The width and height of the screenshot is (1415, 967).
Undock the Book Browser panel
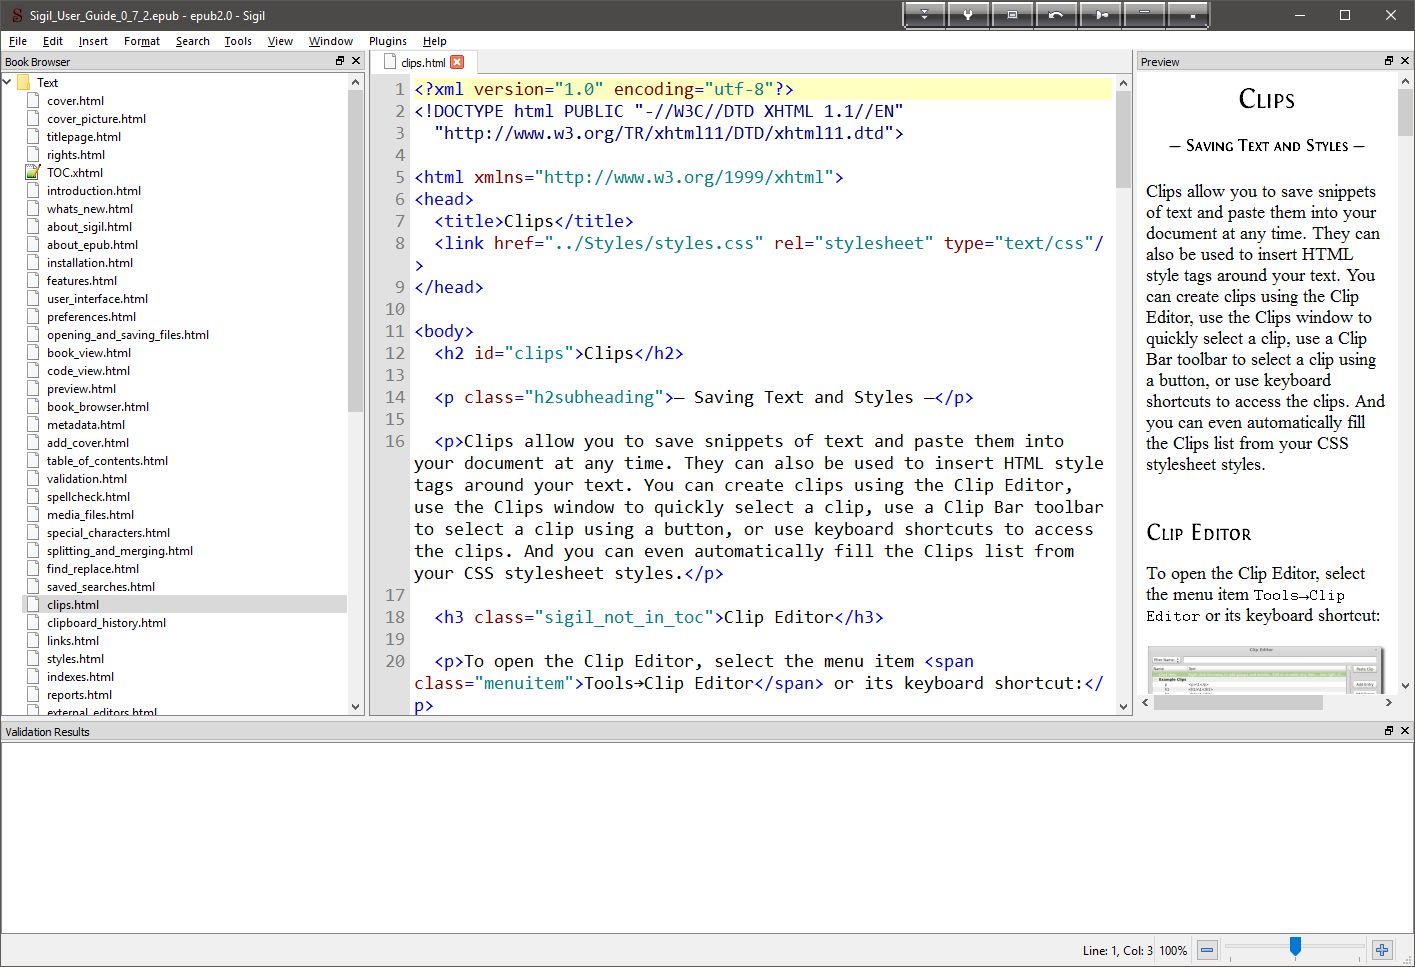click(x=340, y=61)
